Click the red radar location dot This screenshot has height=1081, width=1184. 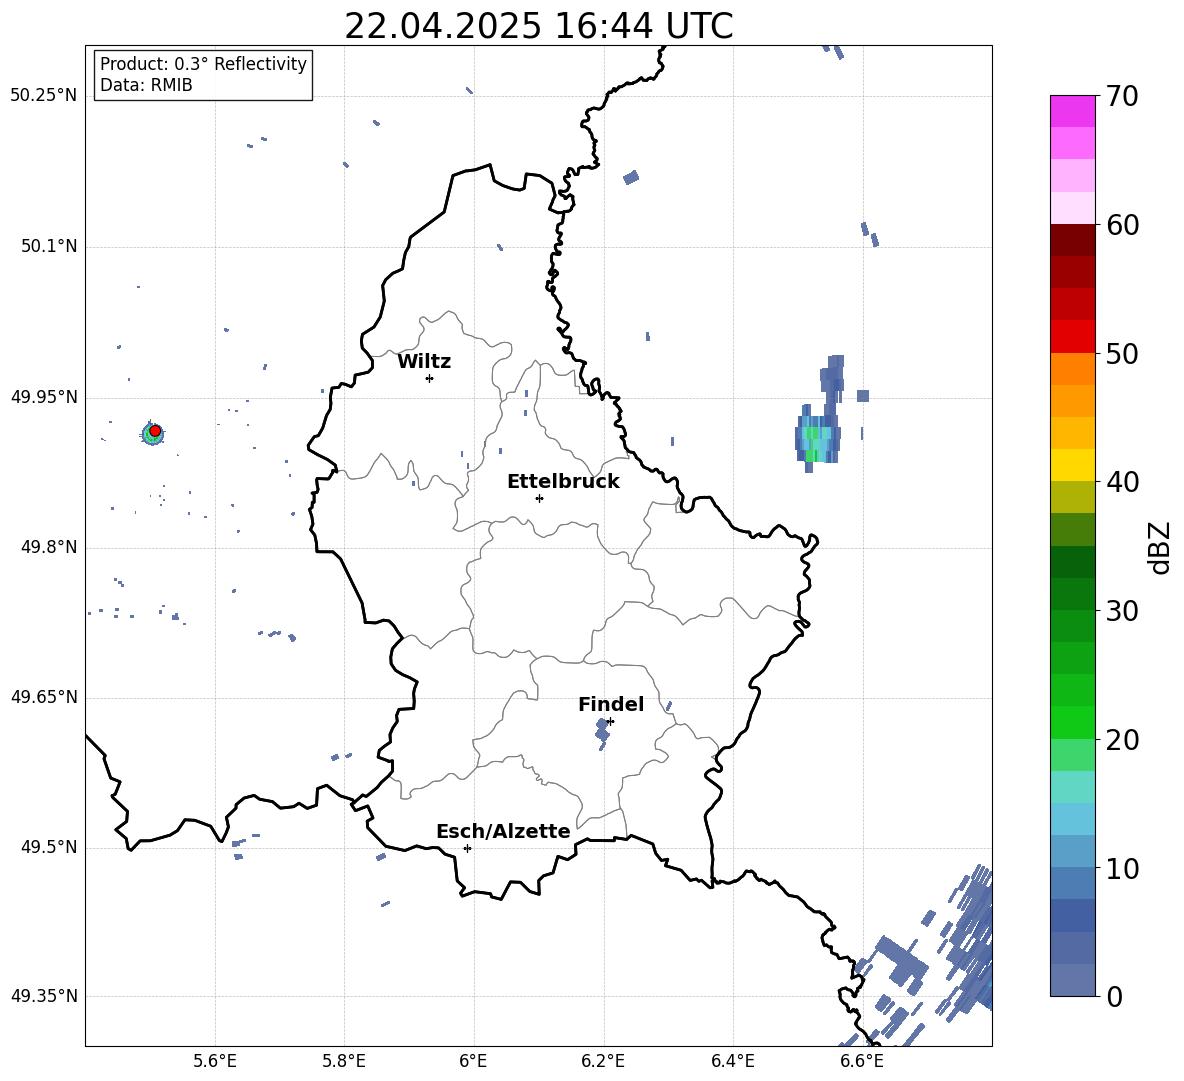(155, 431)
